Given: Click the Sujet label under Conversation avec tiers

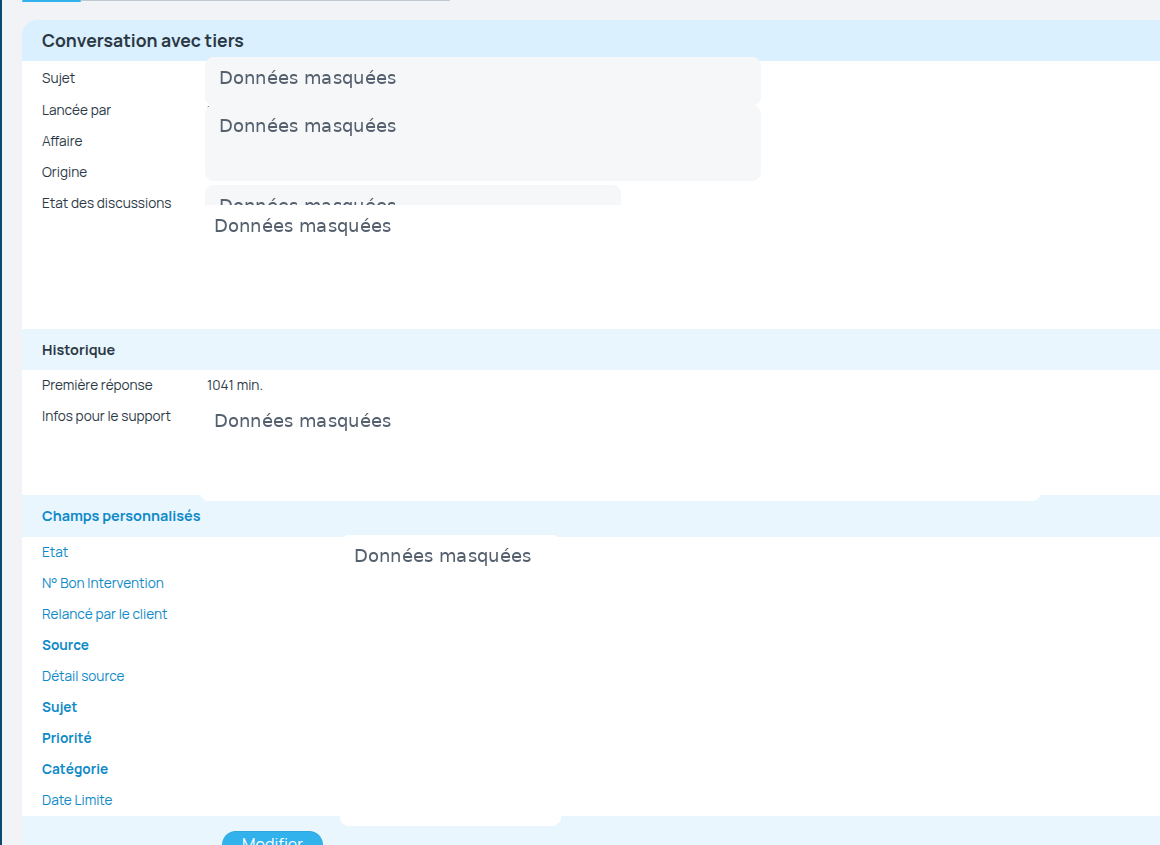Looking at the screenshot, I should tap(58, 78).
